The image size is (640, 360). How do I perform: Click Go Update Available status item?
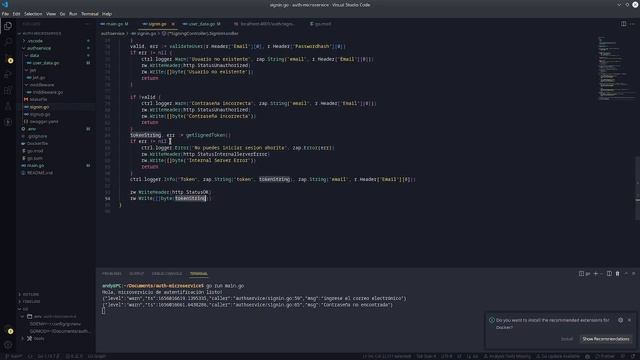(x=558, y=356)
